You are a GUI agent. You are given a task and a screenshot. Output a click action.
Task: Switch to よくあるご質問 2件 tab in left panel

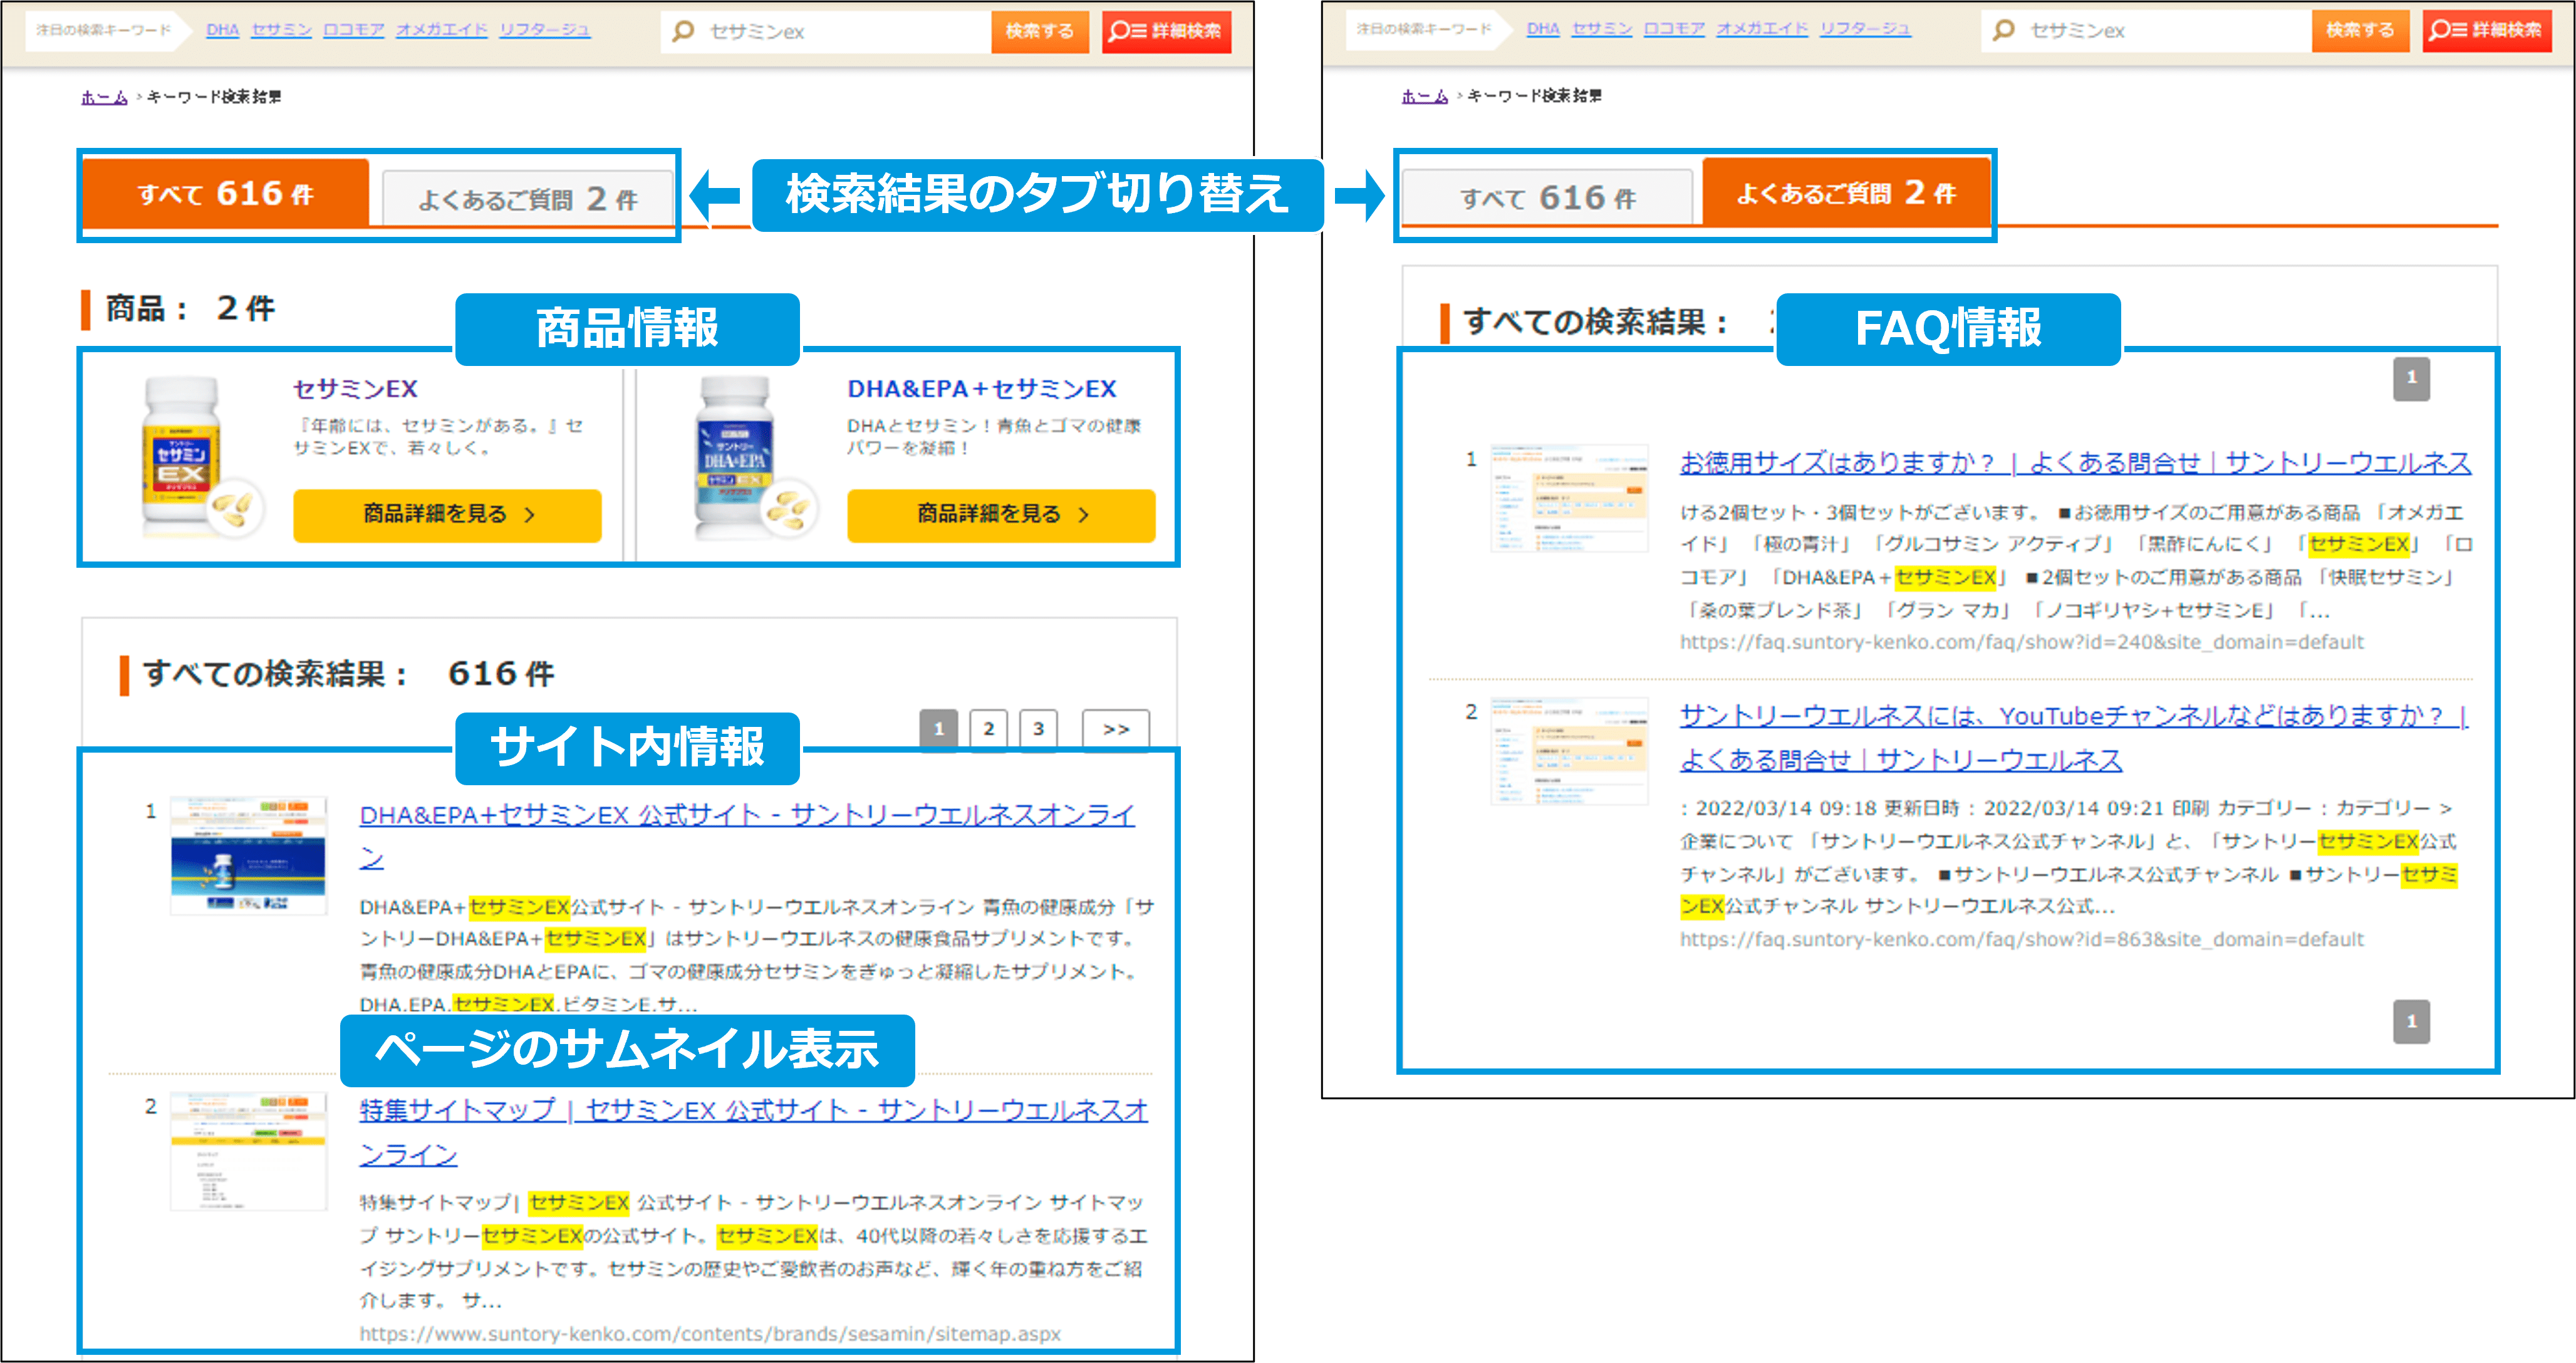click(x=527, y=199)
